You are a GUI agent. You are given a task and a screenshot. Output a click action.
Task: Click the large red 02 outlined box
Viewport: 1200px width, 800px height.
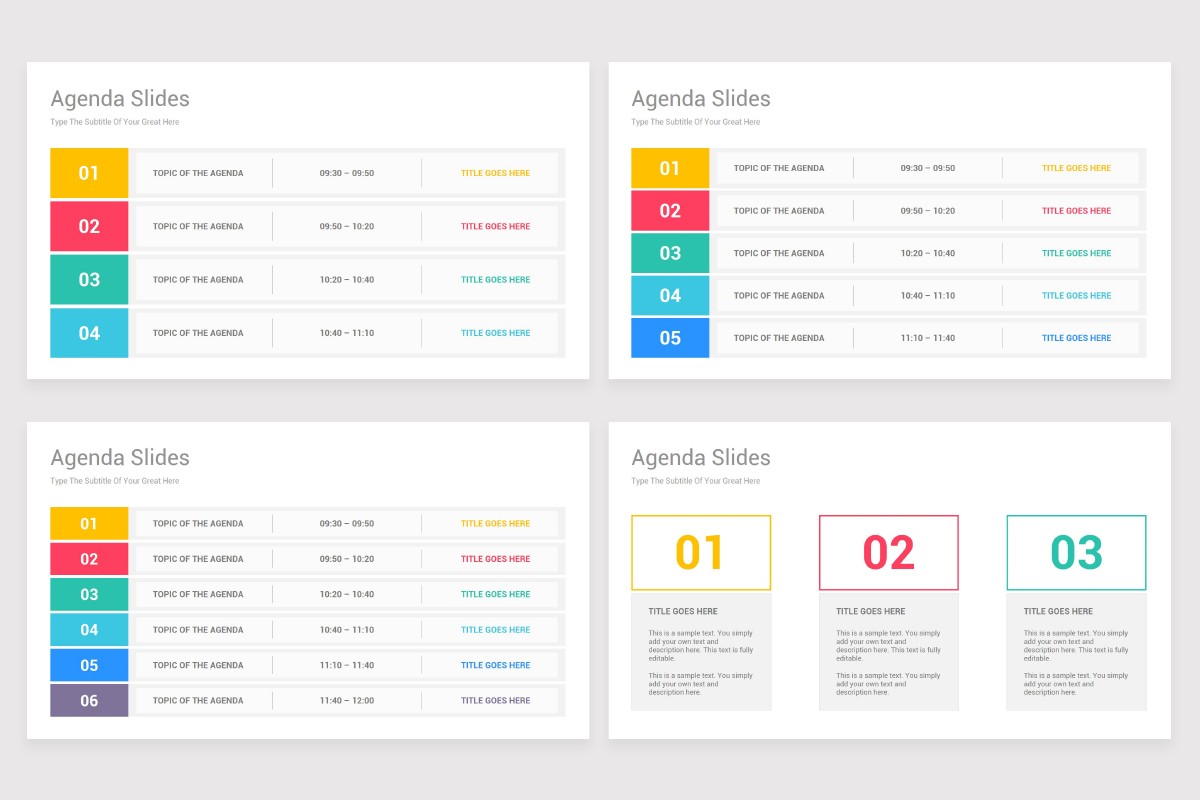888,552
